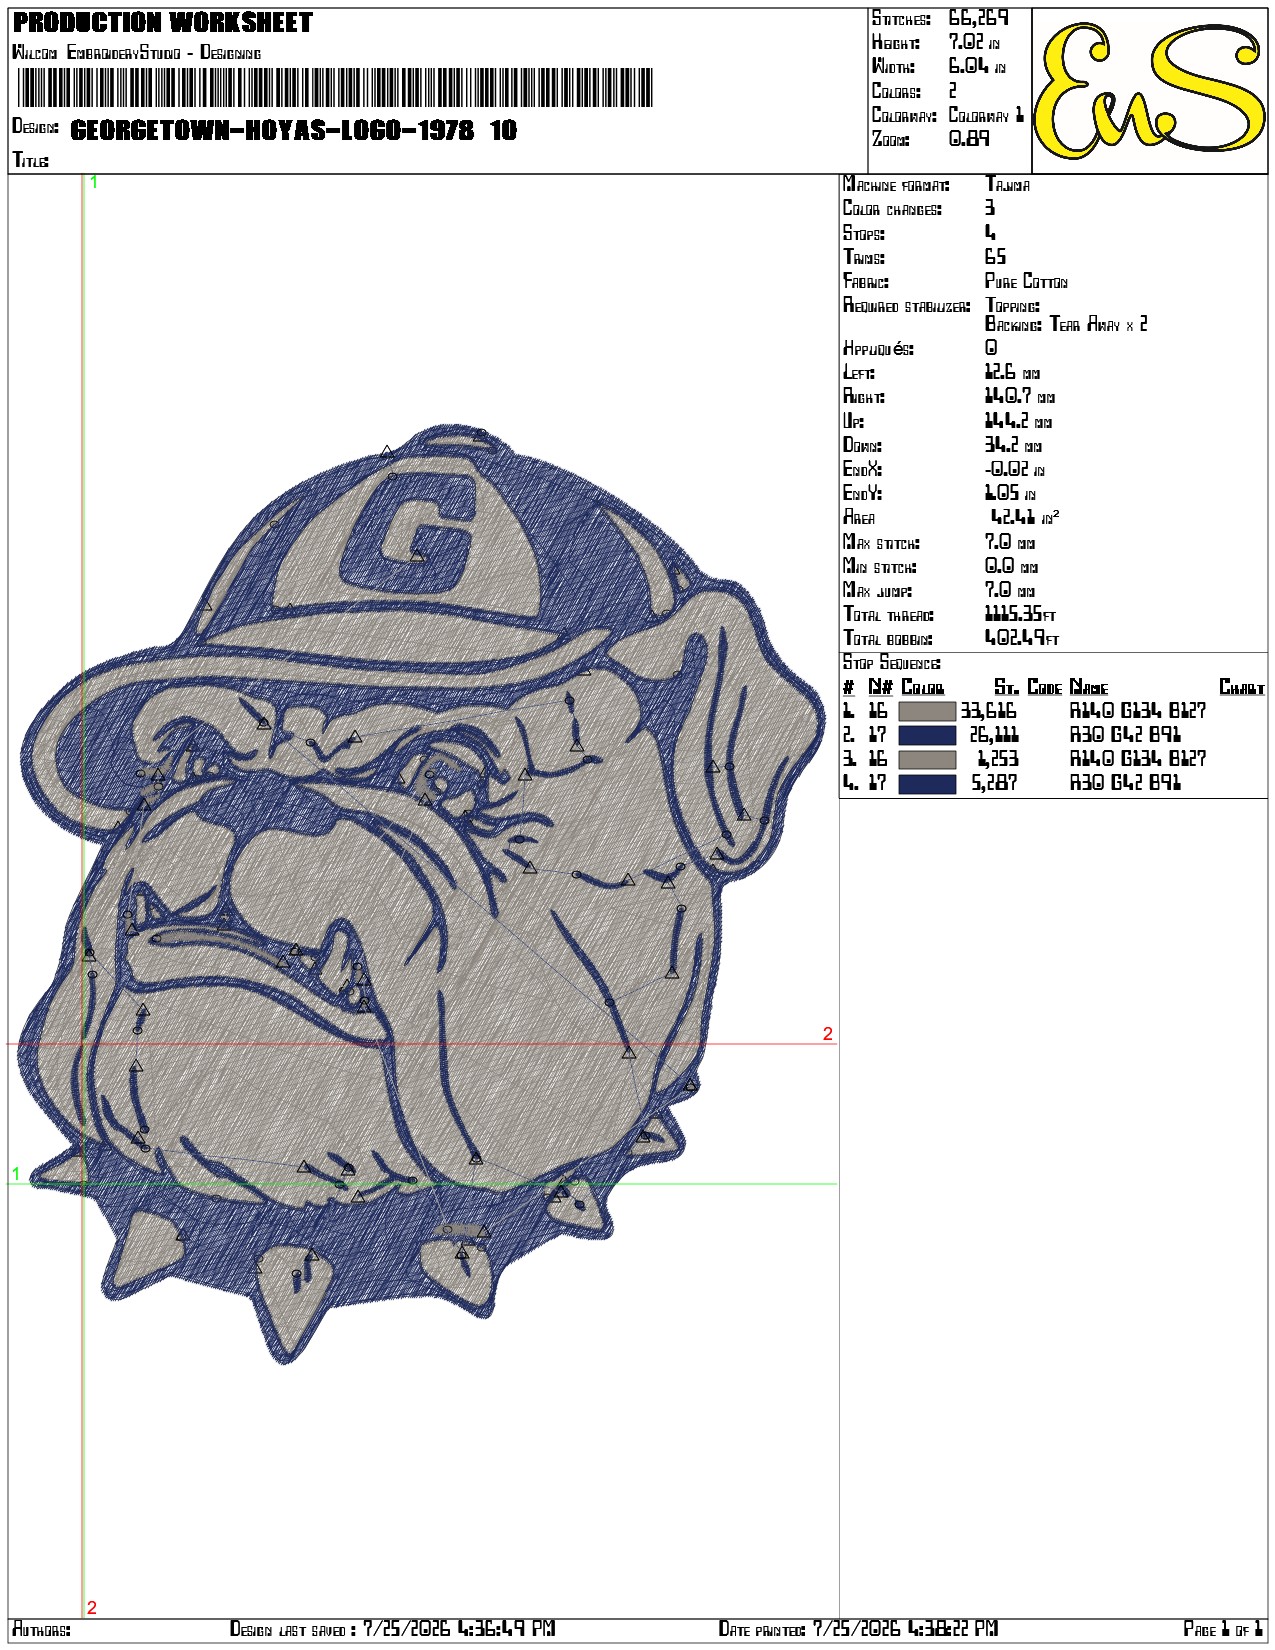Select the Right value 140.7 mm
This screenshot has height=1650, width=1275.
[x=1020, y=396]
